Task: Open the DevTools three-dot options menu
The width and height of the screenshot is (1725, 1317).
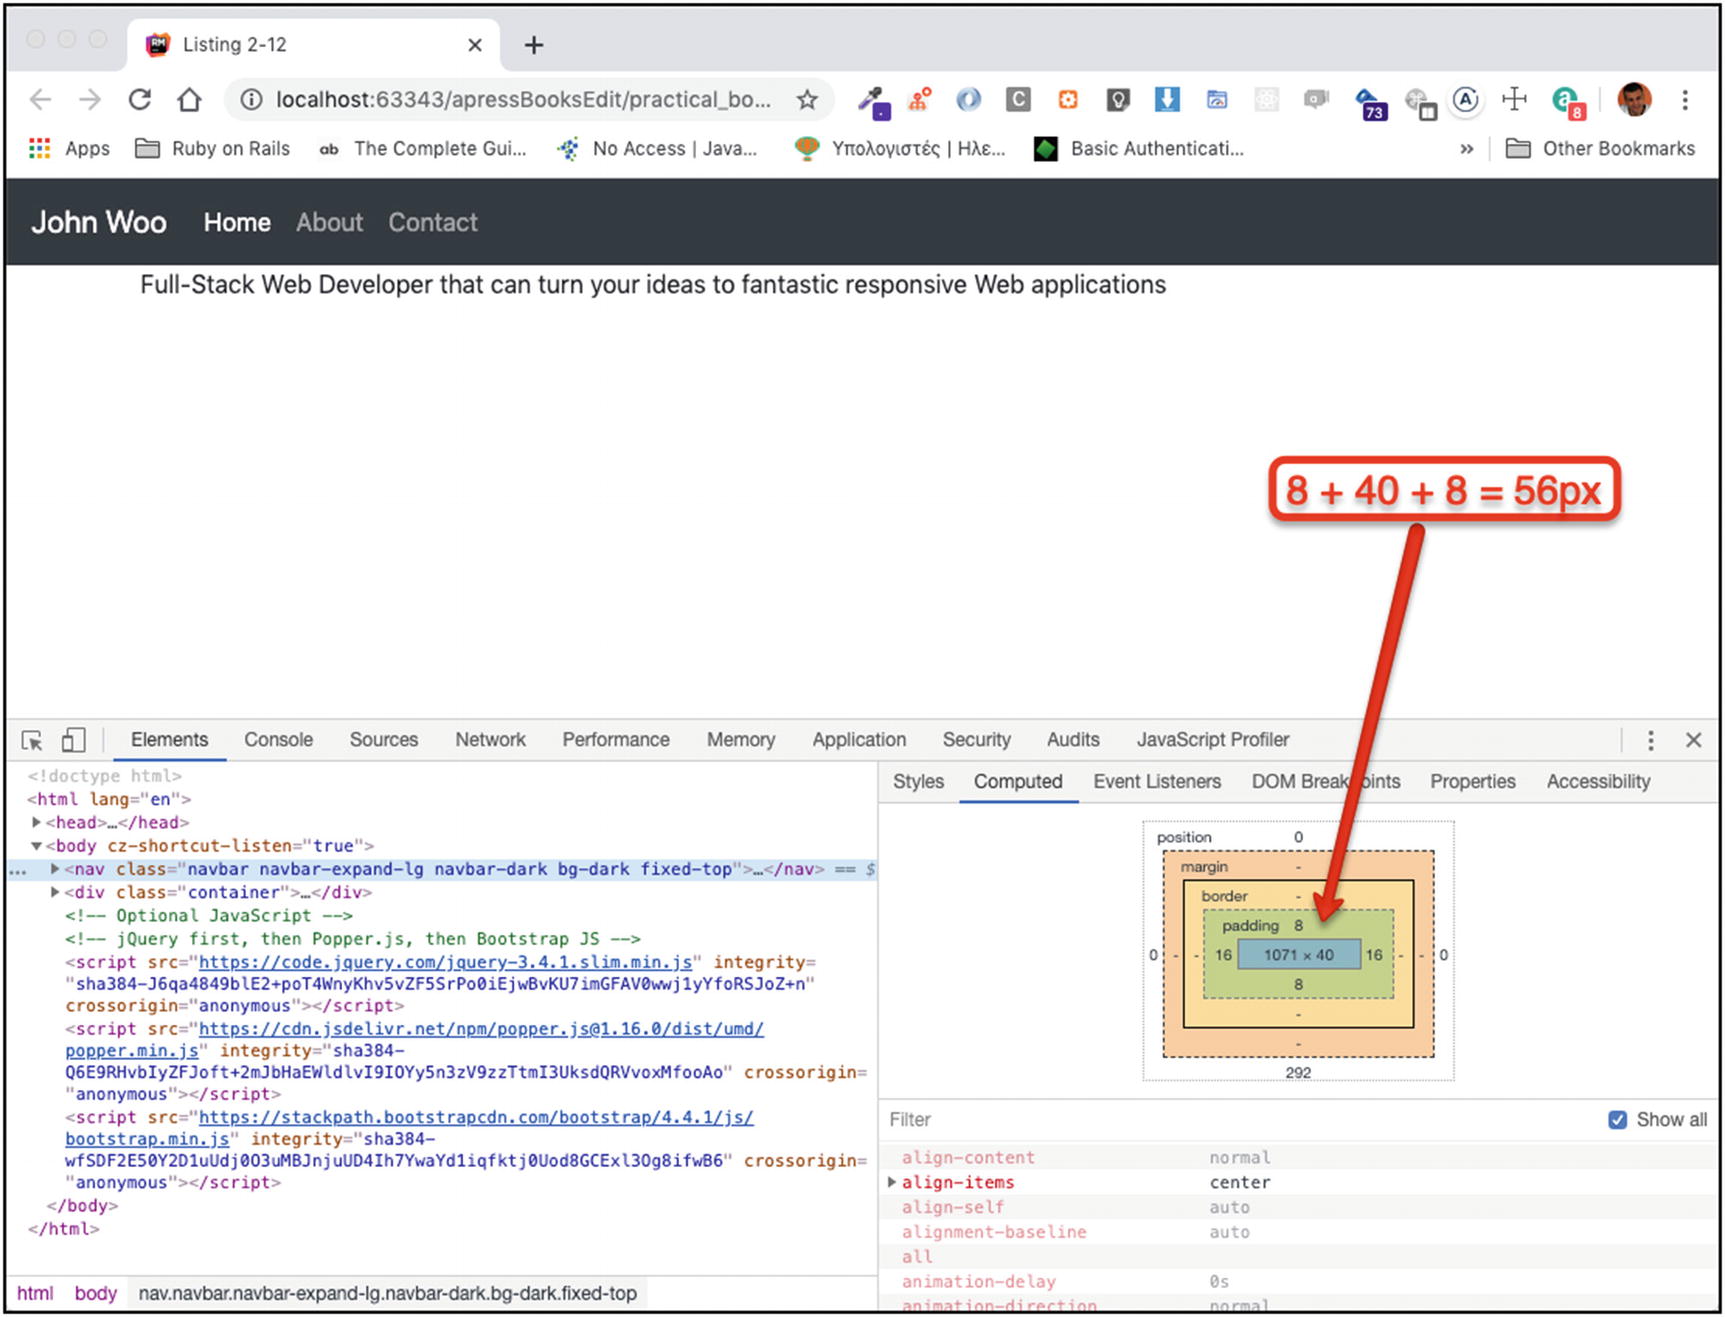Action: point(1650,740)
